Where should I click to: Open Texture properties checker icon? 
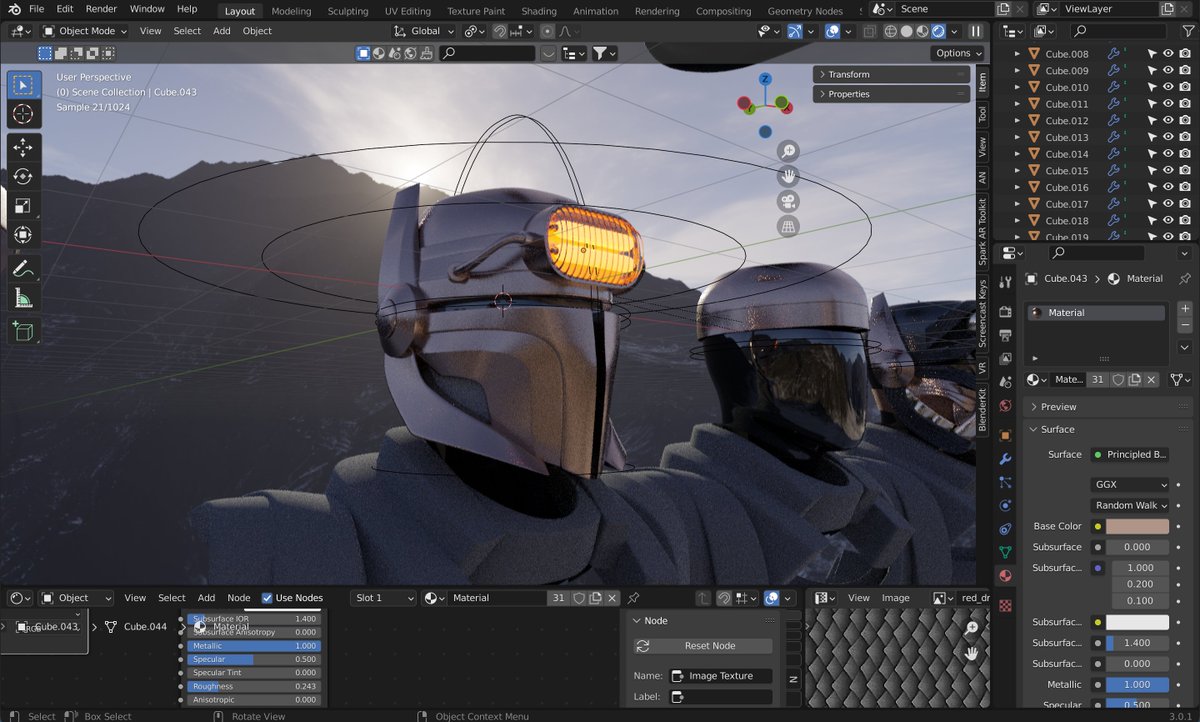pyautogui.click(x=1005, y=605)
